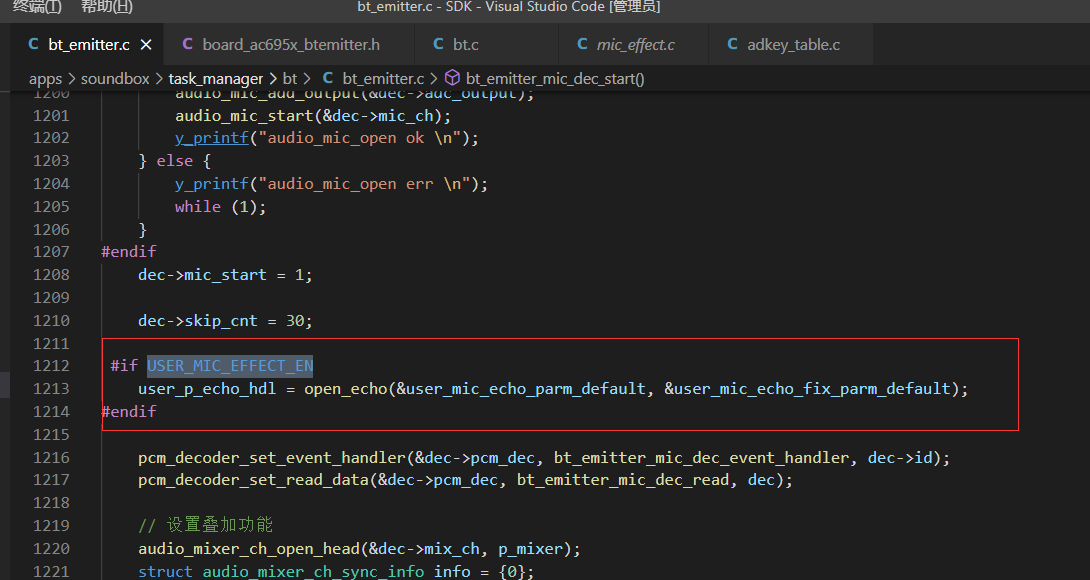
Task: Select line number 1207 in the gutter
Action: 51,252
